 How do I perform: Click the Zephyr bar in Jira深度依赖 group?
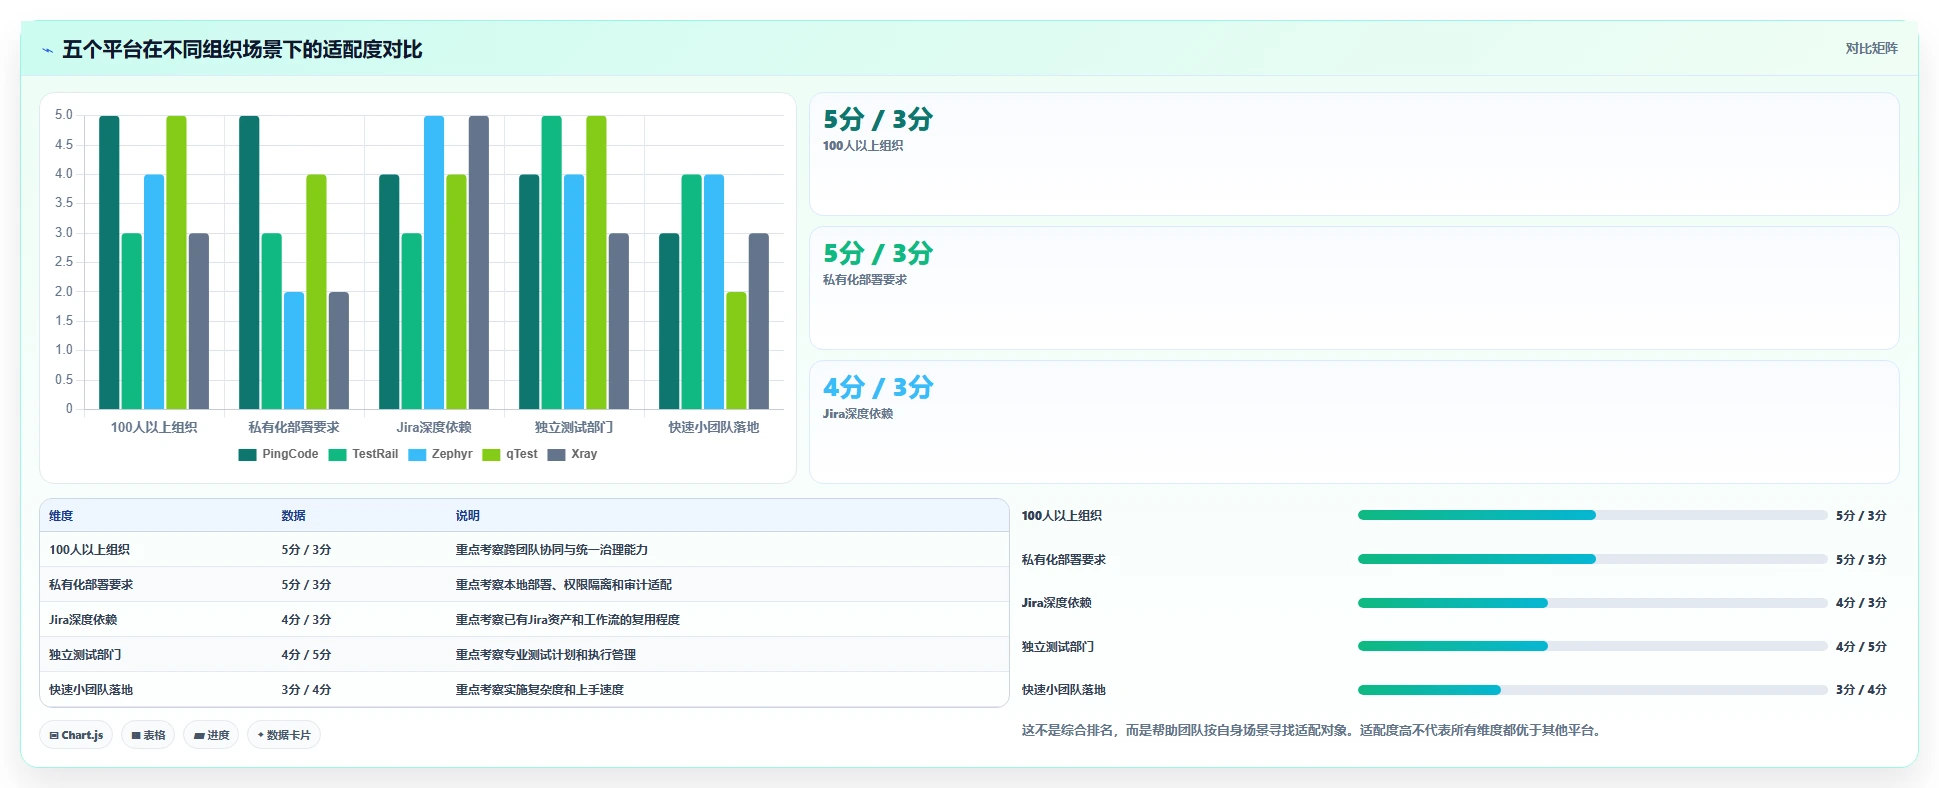pos(434,262)
